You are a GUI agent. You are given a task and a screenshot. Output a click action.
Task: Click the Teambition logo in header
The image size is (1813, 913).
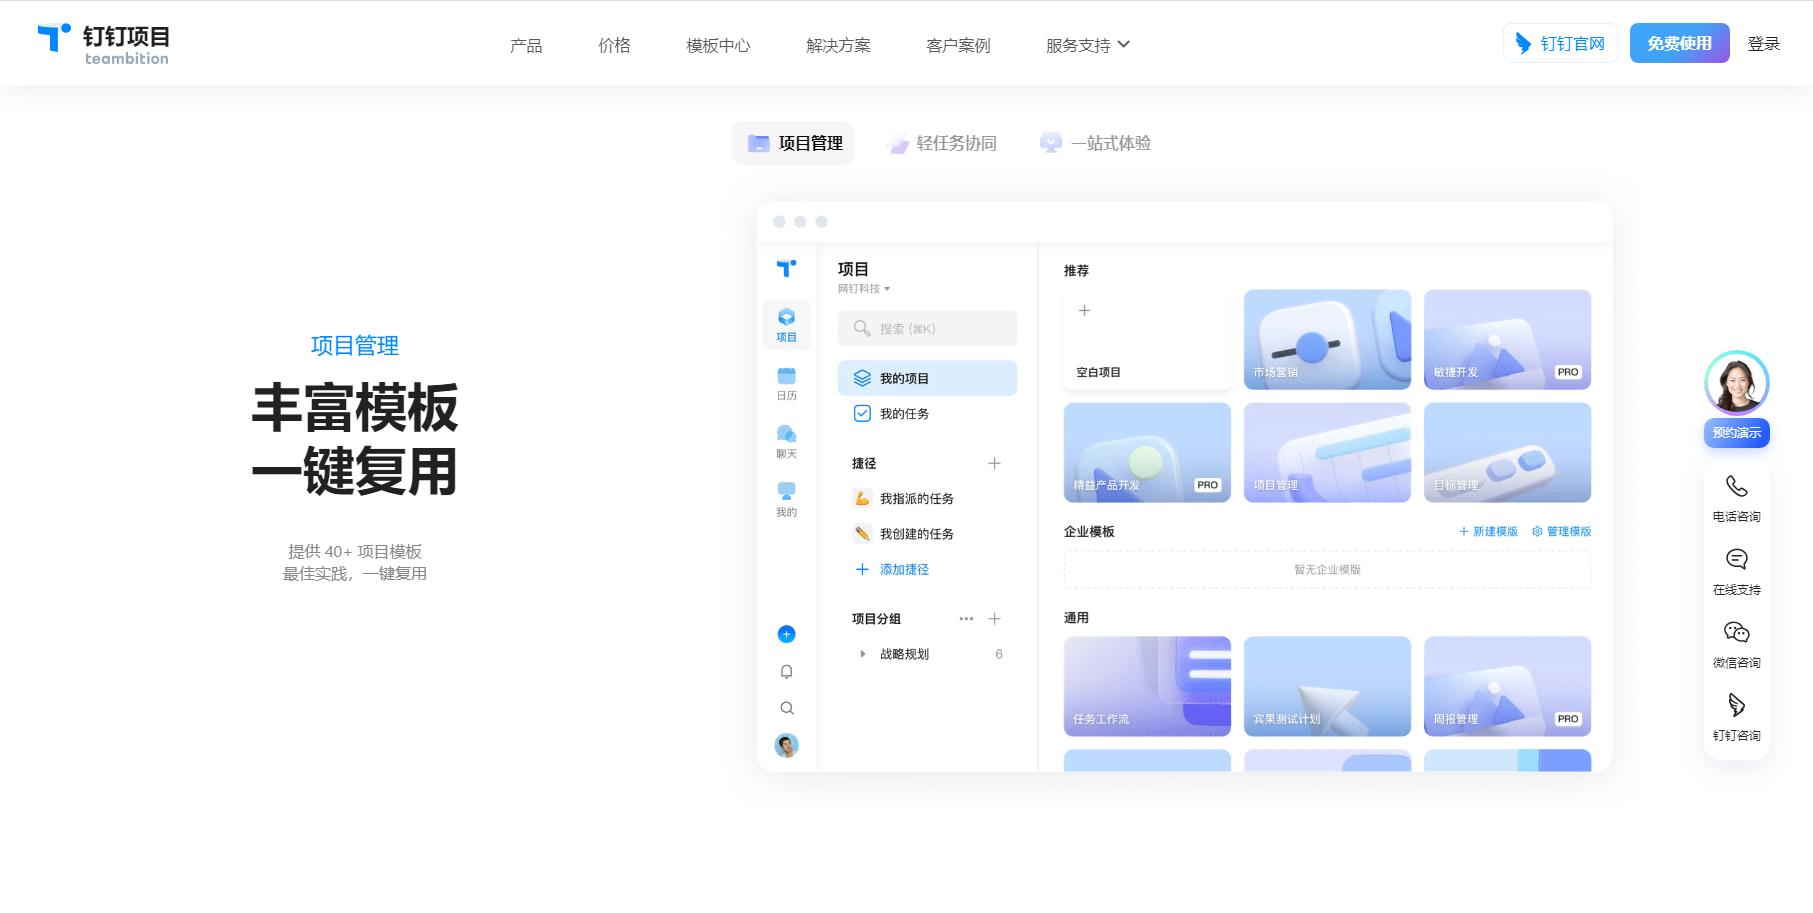click(x=104, y=44)
